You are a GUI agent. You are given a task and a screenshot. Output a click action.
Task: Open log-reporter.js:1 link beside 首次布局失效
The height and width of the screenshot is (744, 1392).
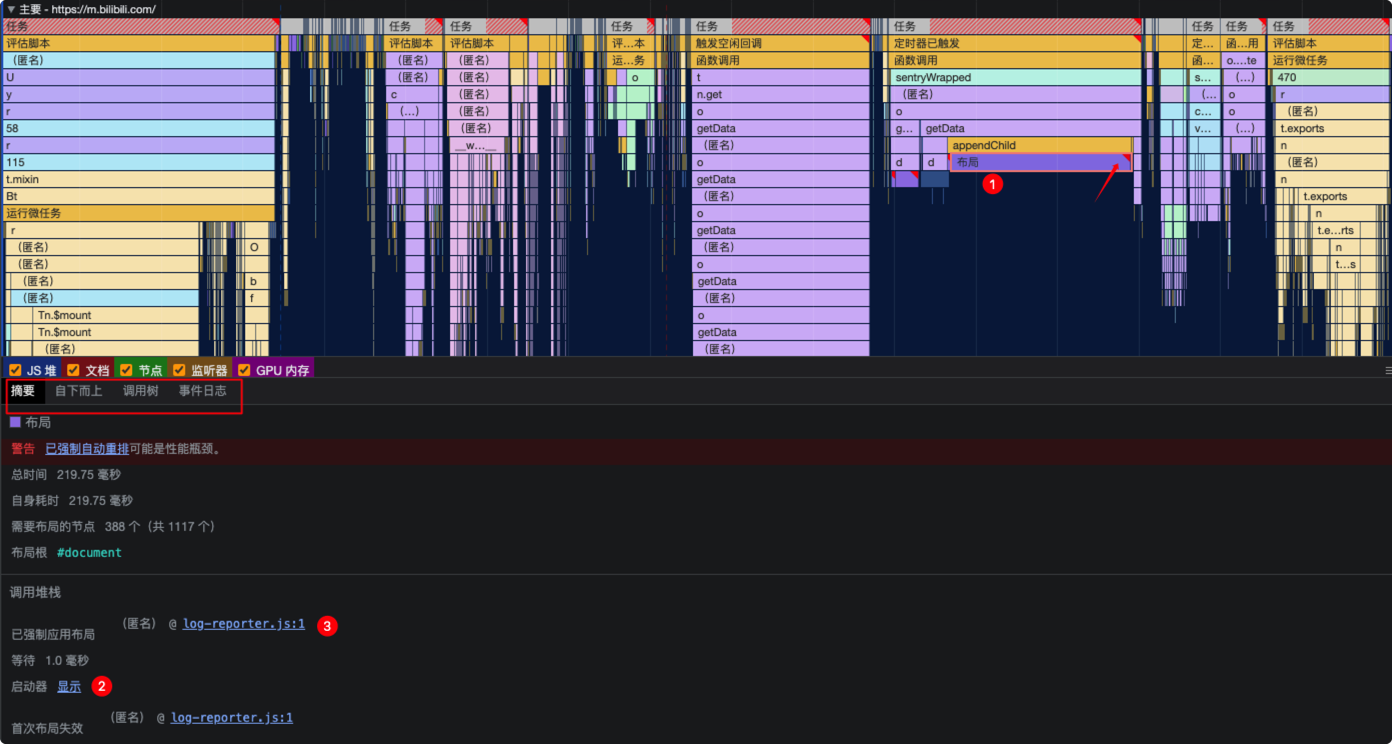tap(232, 717)
